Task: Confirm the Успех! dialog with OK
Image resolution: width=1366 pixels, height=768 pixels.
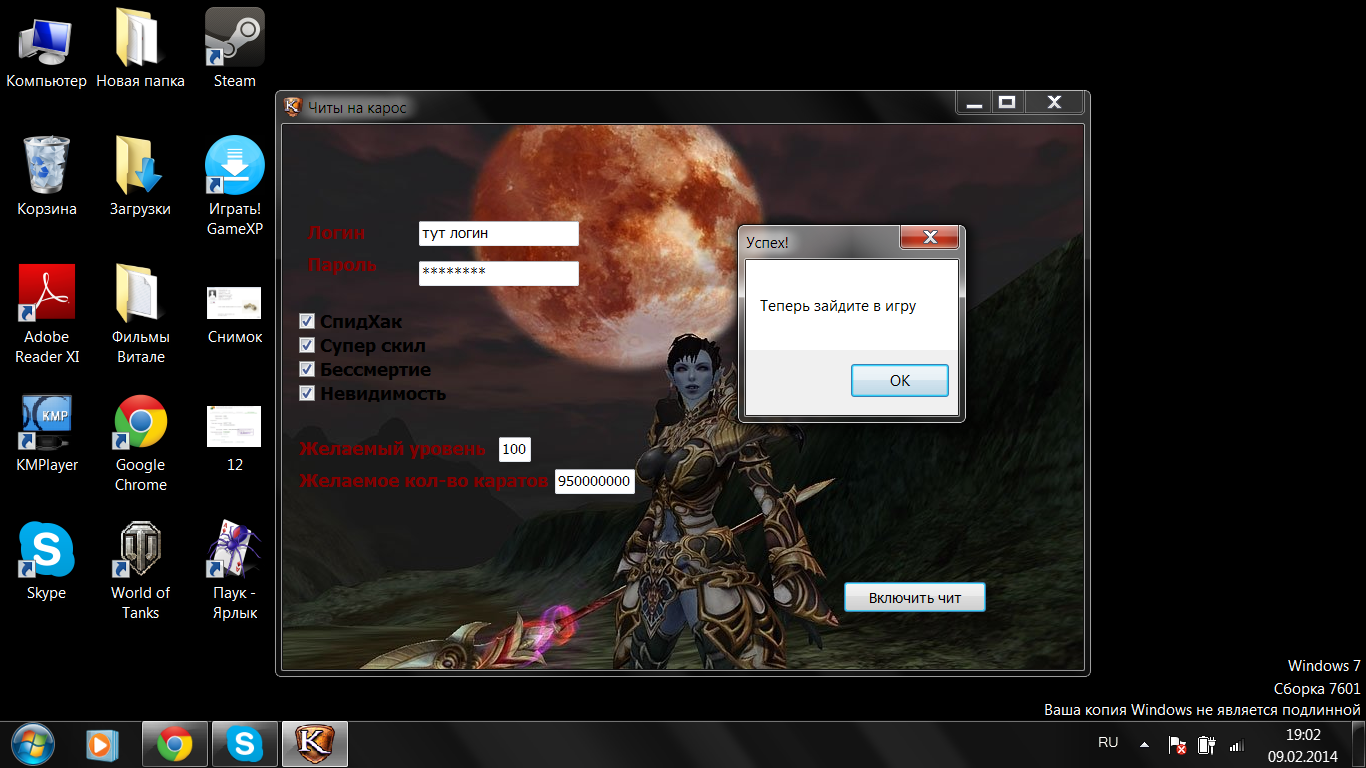Action: point(900,380)
